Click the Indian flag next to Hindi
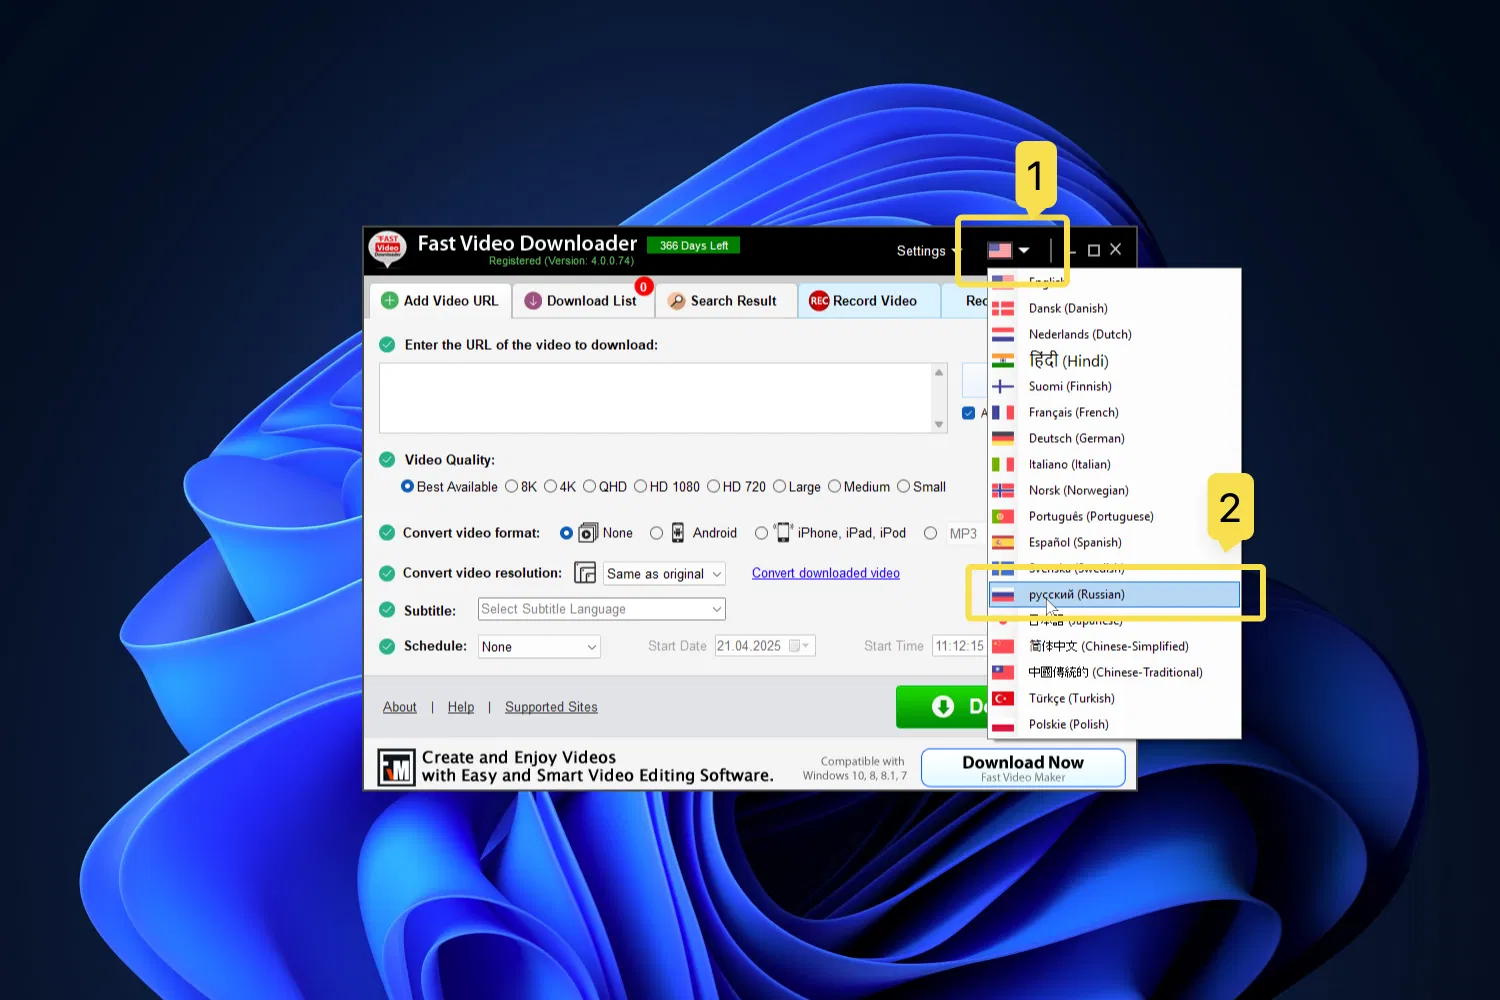This screenshot has height=1000, width=1500. pos(1003,361)
